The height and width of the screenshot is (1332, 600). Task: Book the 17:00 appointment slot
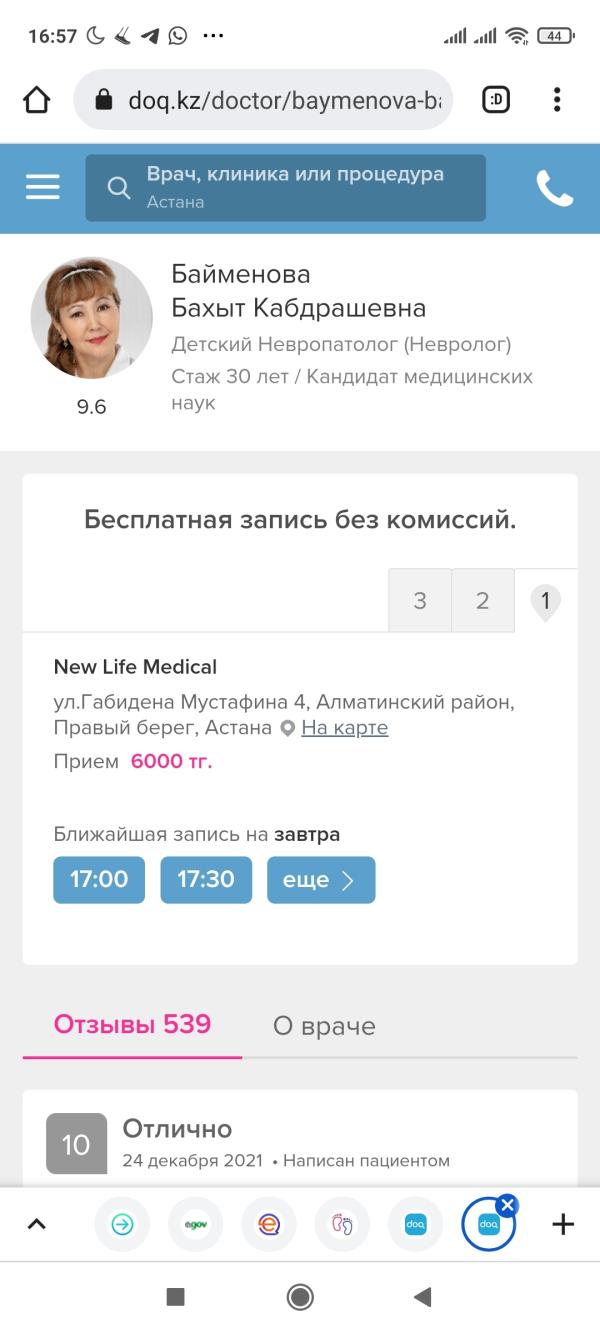[99, 880]
